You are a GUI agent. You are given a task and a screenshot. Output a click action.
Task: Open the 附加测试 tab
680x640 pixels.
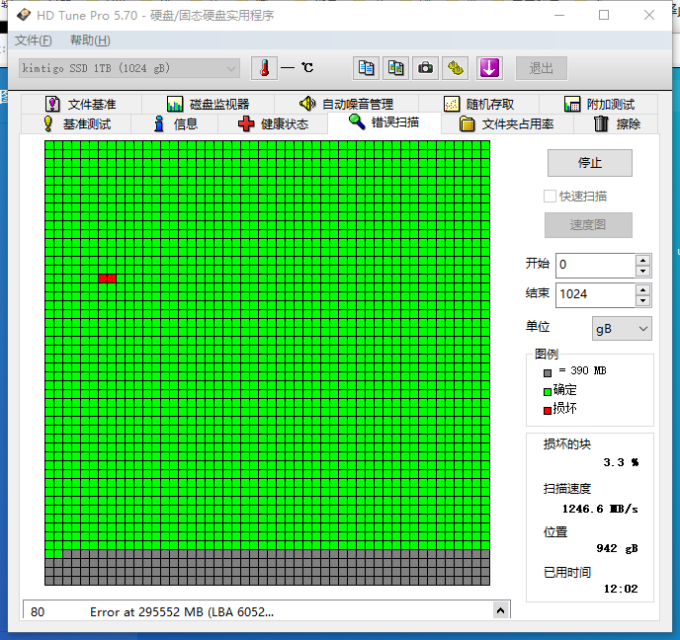599,104
